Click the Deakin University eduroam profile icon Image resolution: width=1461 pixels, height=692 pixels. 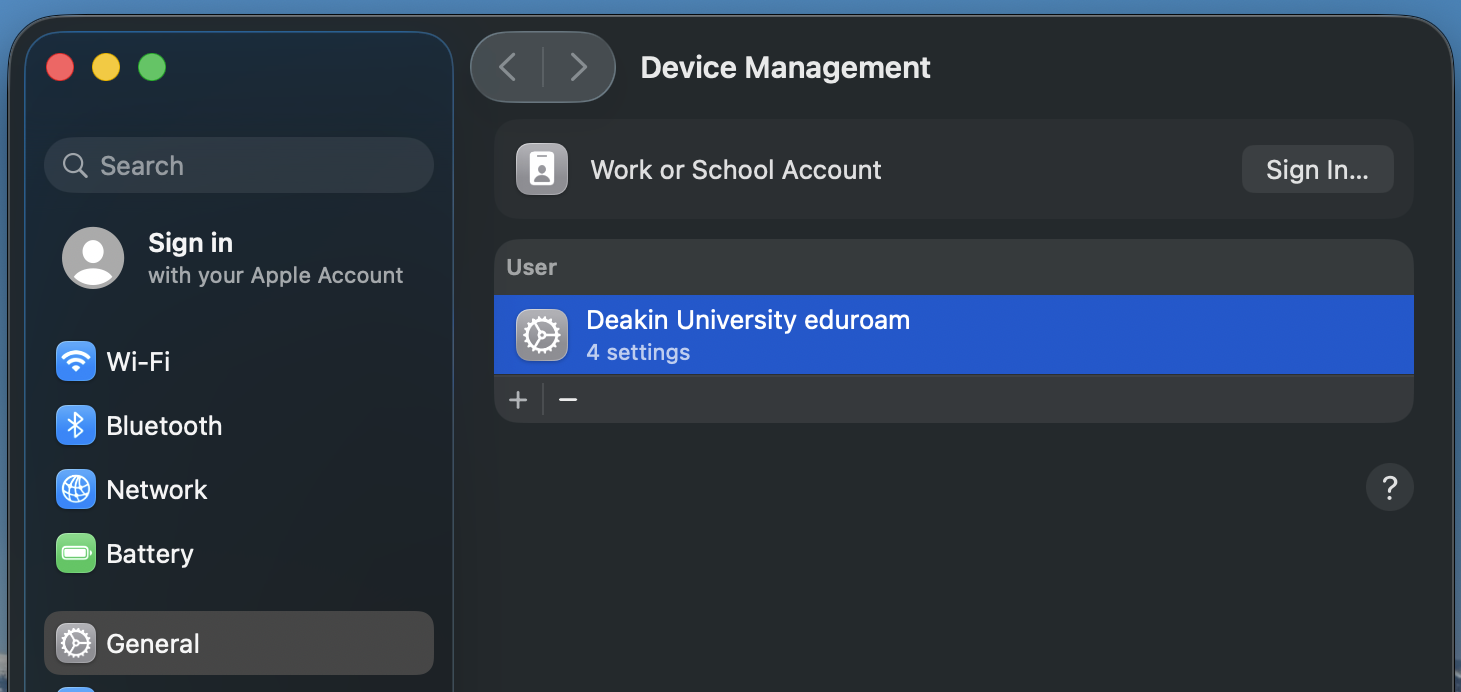tap(542, 335)
